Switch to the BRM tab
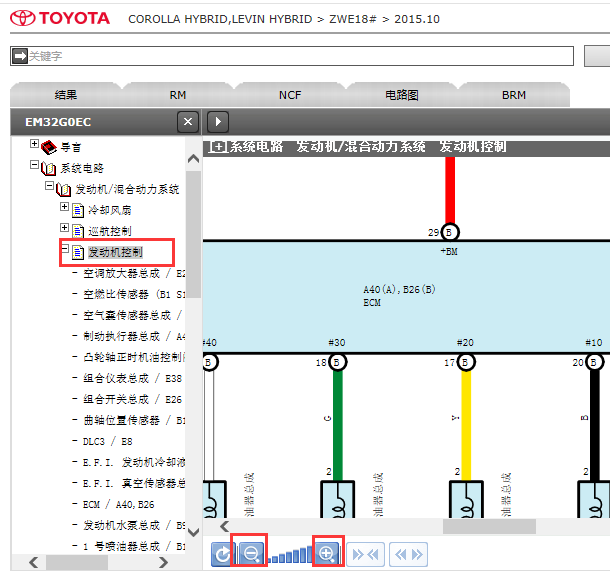Viewport: 610px width, 579px height. pos(514,95)
